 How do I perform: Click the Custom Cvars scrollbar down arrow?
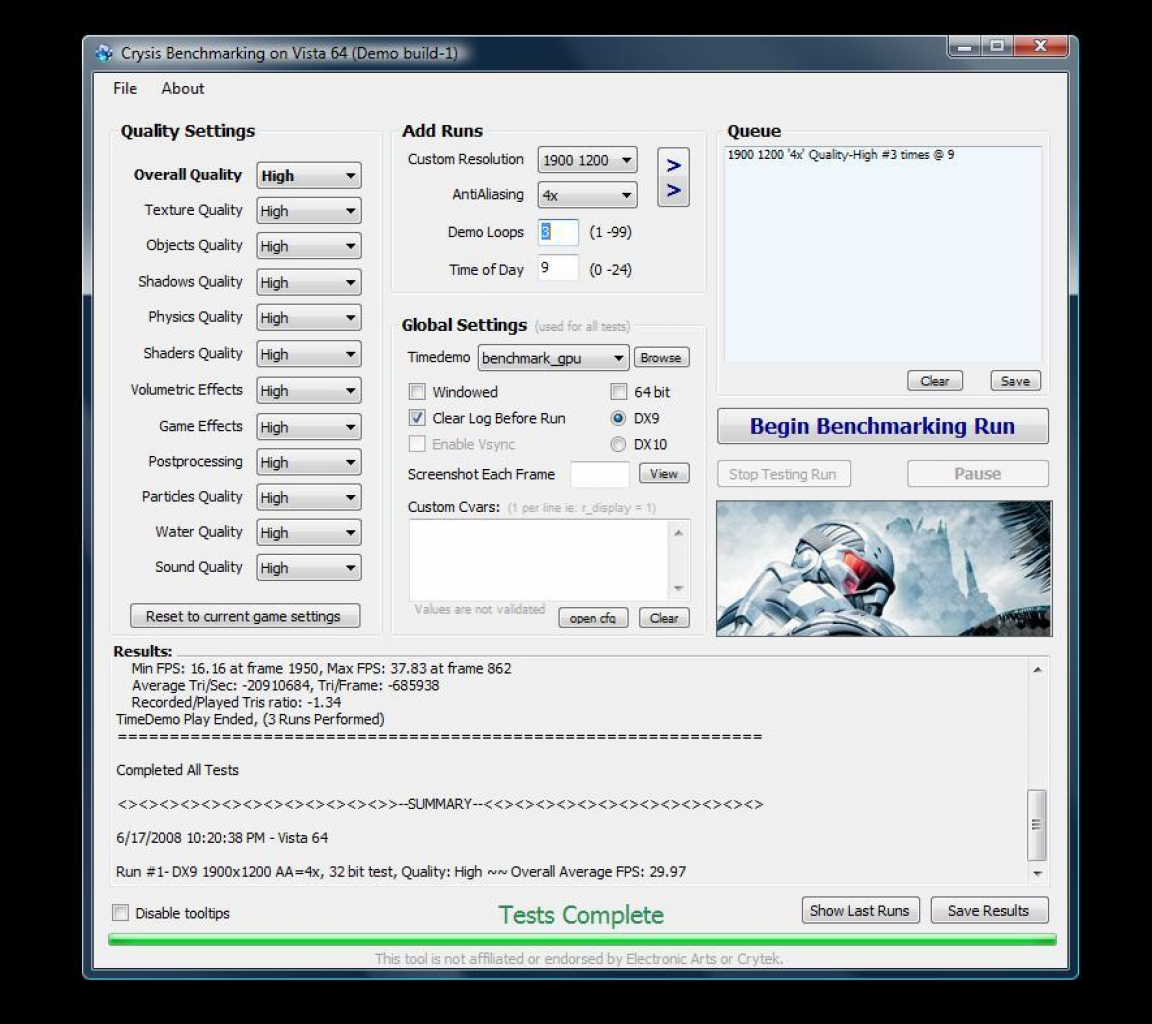tap(678, 588)
